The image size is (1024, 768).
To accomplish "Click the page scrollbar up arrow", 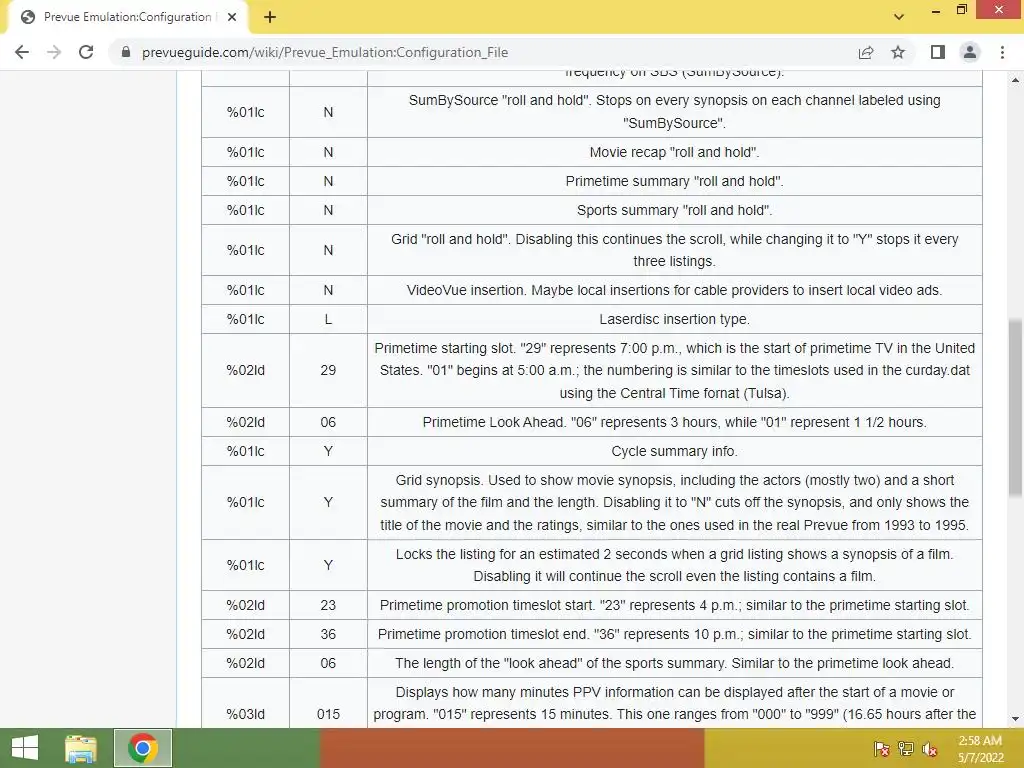I will pos(1015,80).
